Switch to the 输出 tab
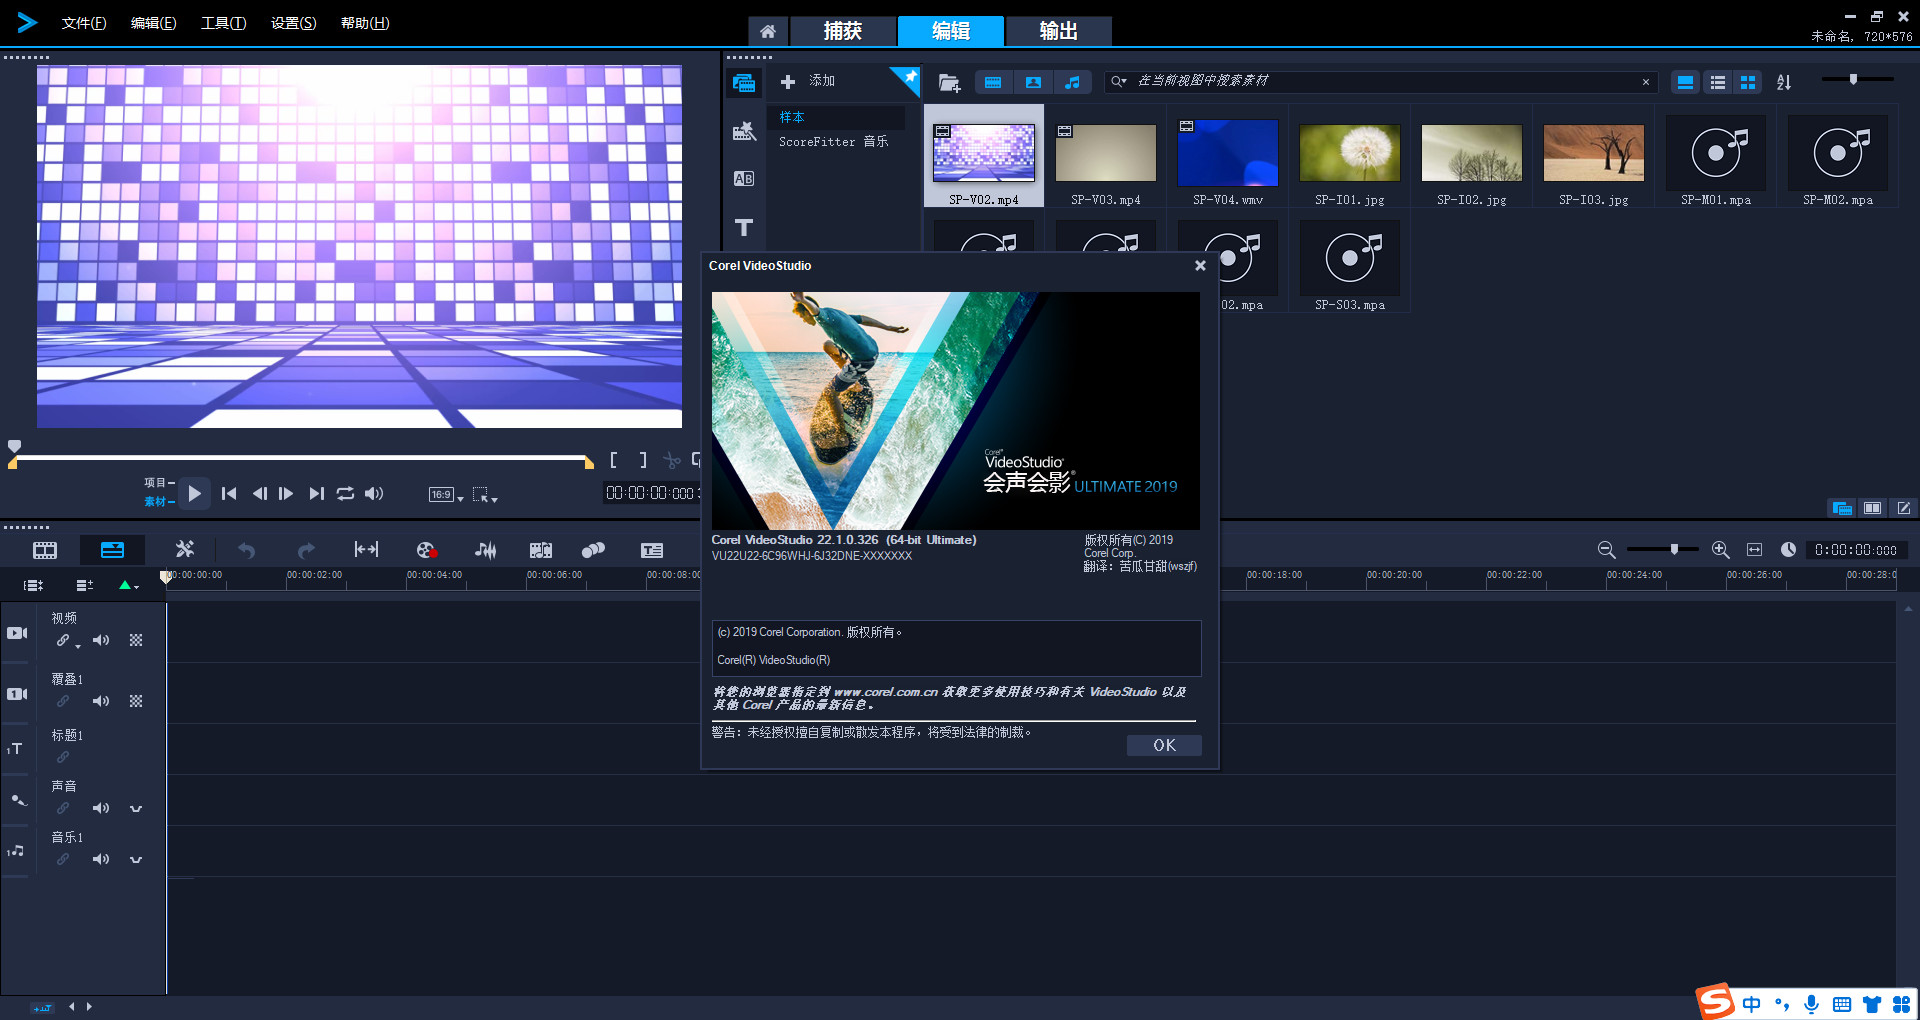Viewport: 1920px width, 1020px height. [1058, 31]
